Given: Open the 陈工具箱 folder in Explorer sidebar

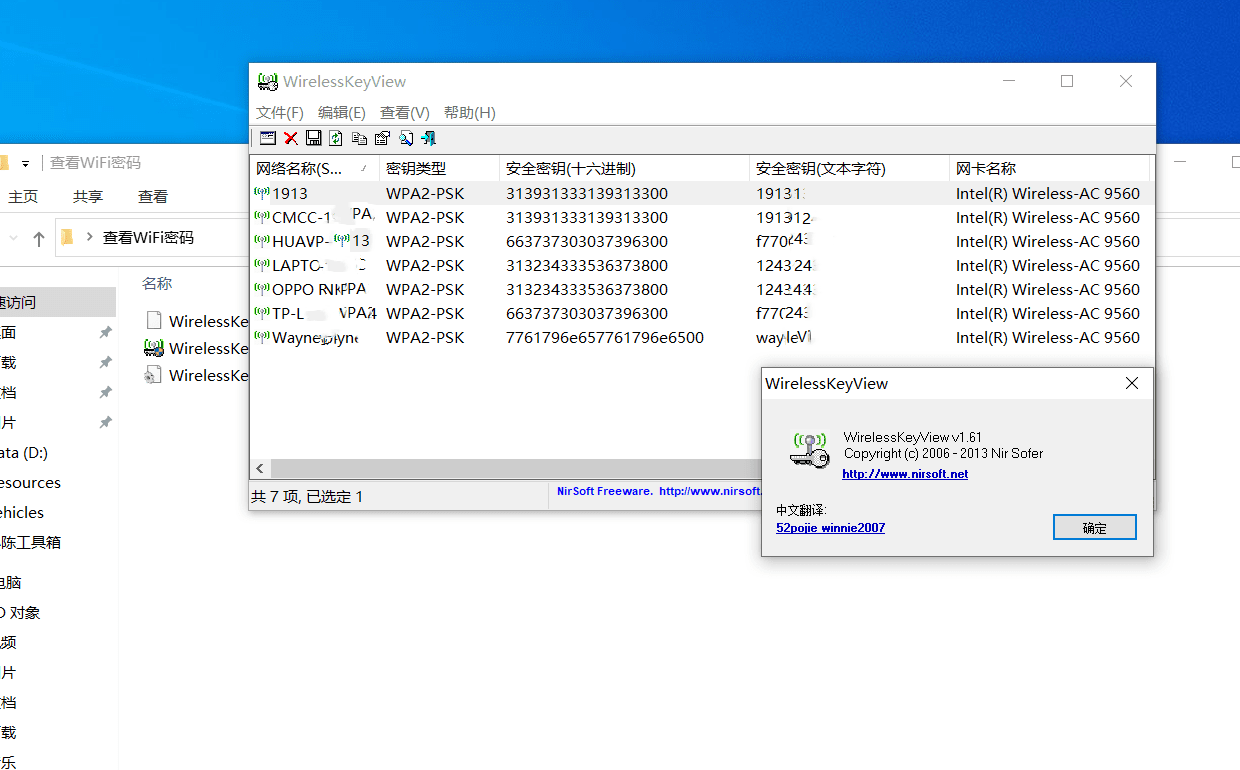Looking at the screenshot, I should tap(31, 542).
